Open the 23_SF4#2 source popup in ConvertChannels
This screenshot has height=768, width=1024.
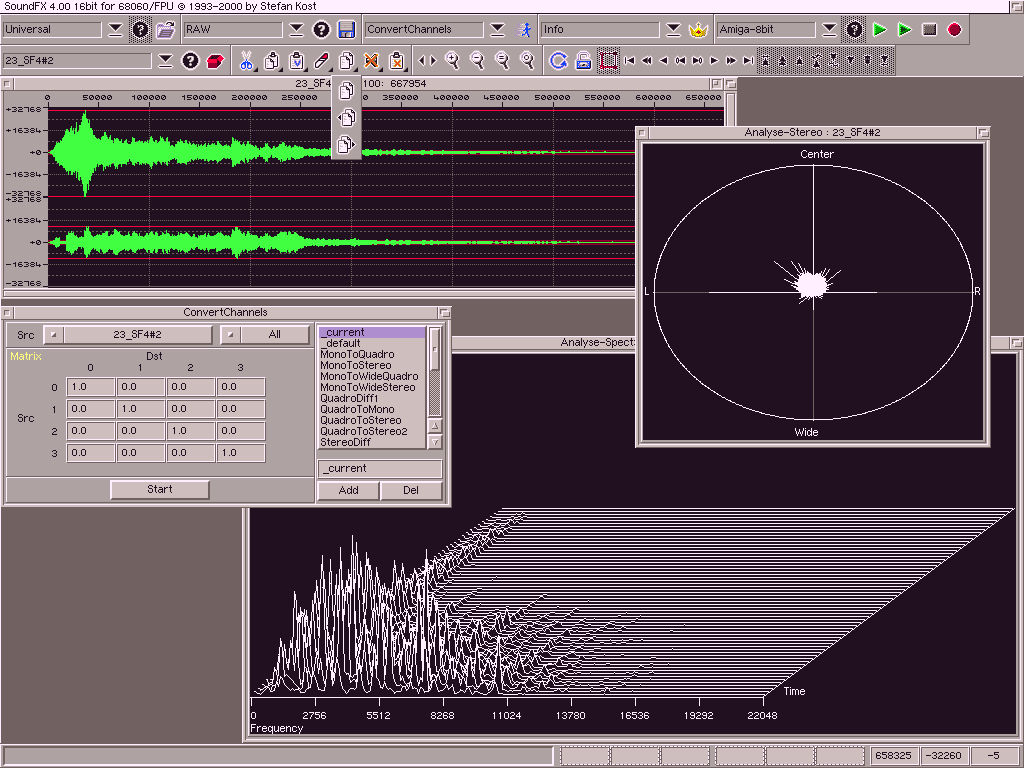pos(137,335)
